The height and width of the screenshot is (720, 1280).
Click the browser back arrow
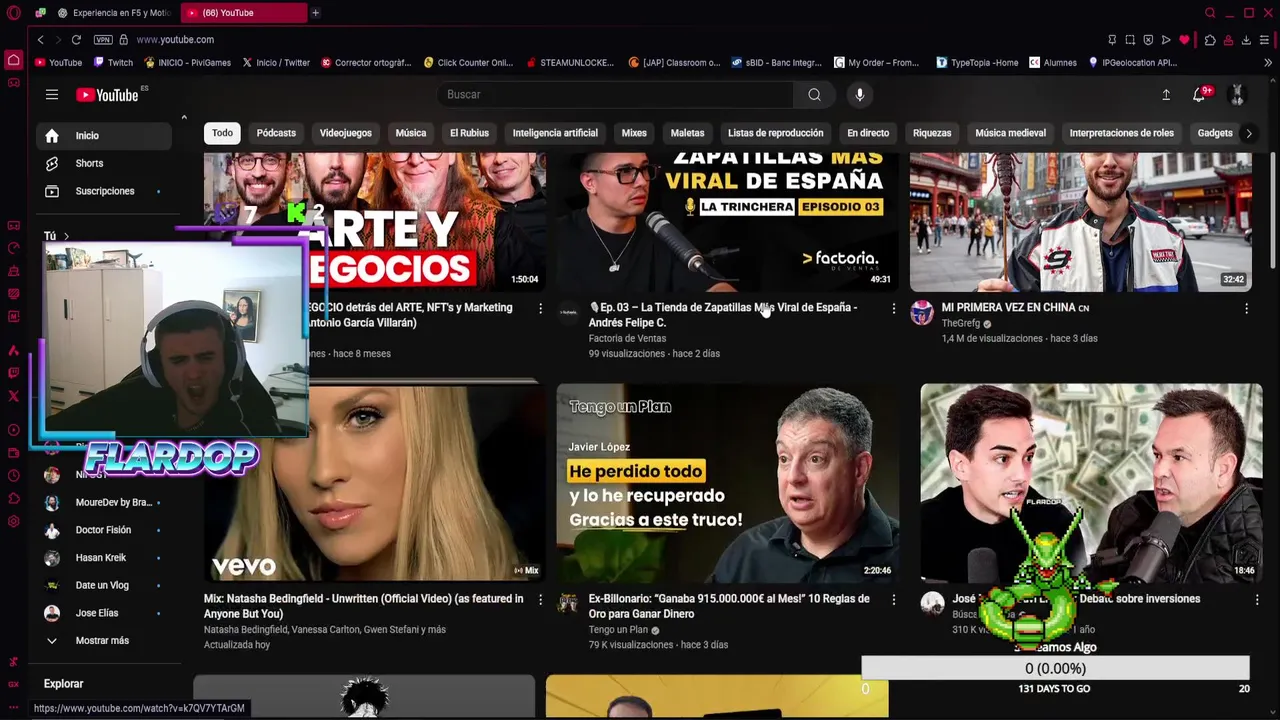click(40, 40)
